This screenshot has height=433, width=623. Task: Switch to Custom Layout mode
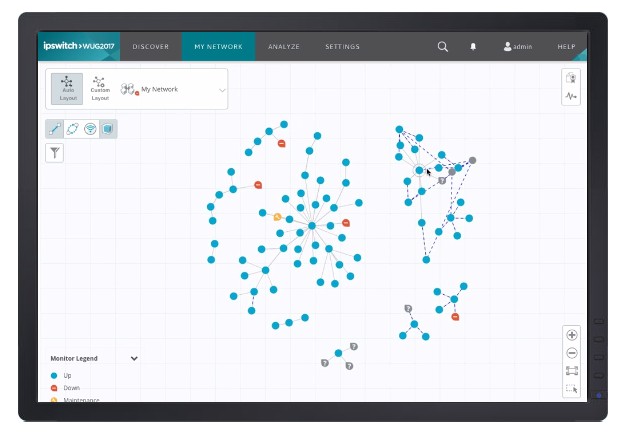click(99, 88)
